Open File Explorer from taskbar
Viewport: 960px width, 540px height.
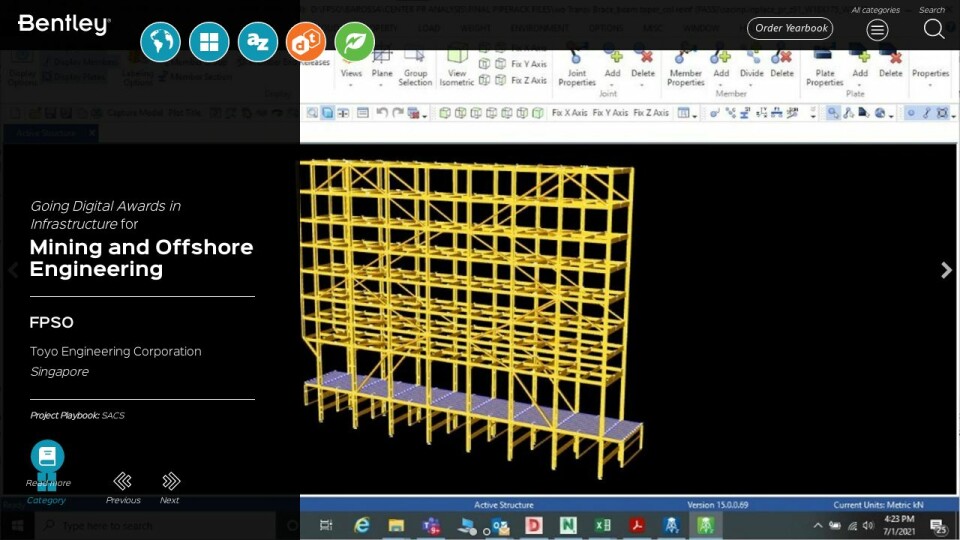(396, 525)
